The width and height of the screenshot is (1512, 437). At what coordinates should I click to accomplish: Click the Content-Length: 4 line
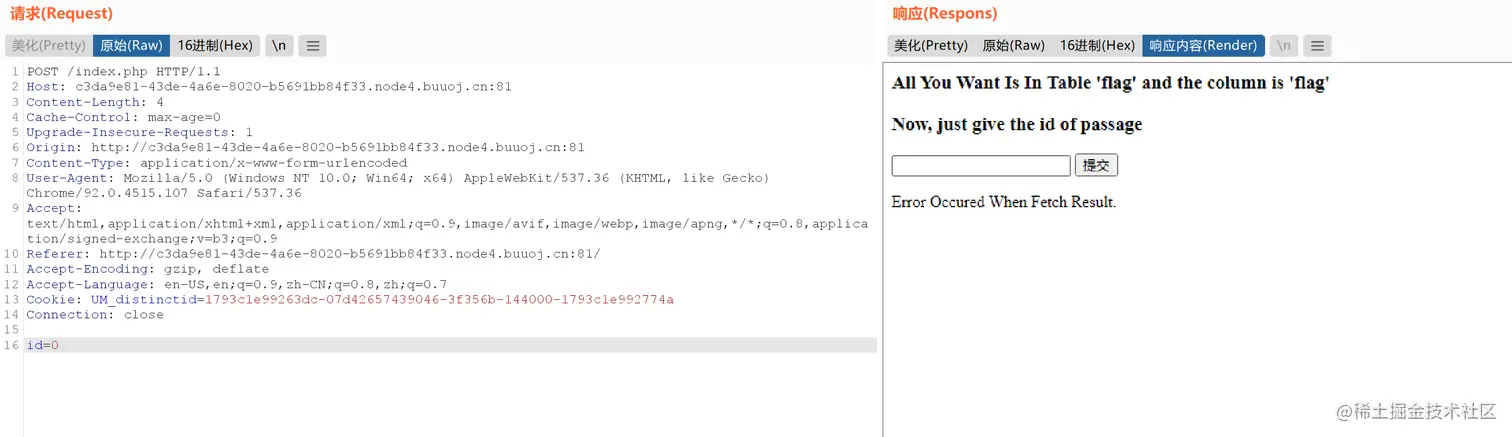[95, 102]
